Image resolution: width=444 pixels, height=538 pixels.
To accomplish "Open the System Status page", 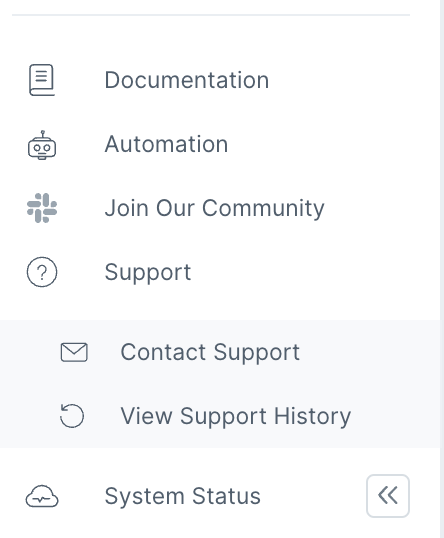I will point(183,496).
